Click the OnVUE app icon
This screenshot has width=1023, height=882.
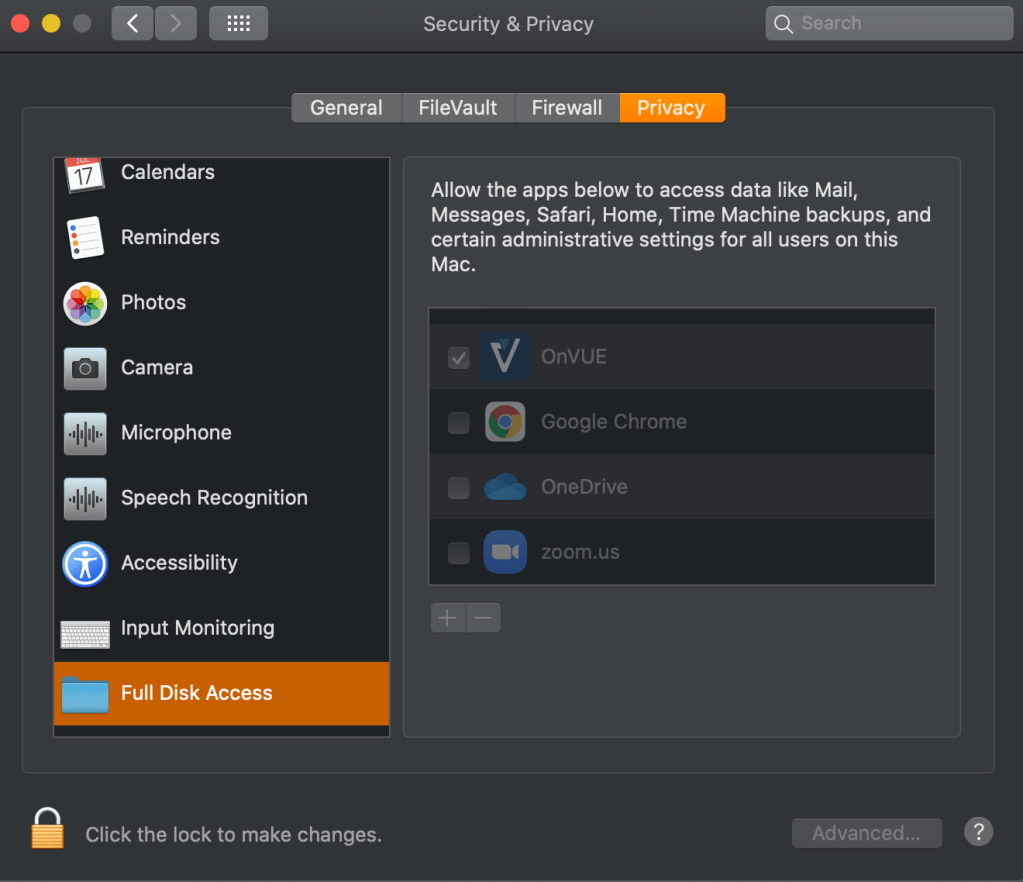point(505,357)
